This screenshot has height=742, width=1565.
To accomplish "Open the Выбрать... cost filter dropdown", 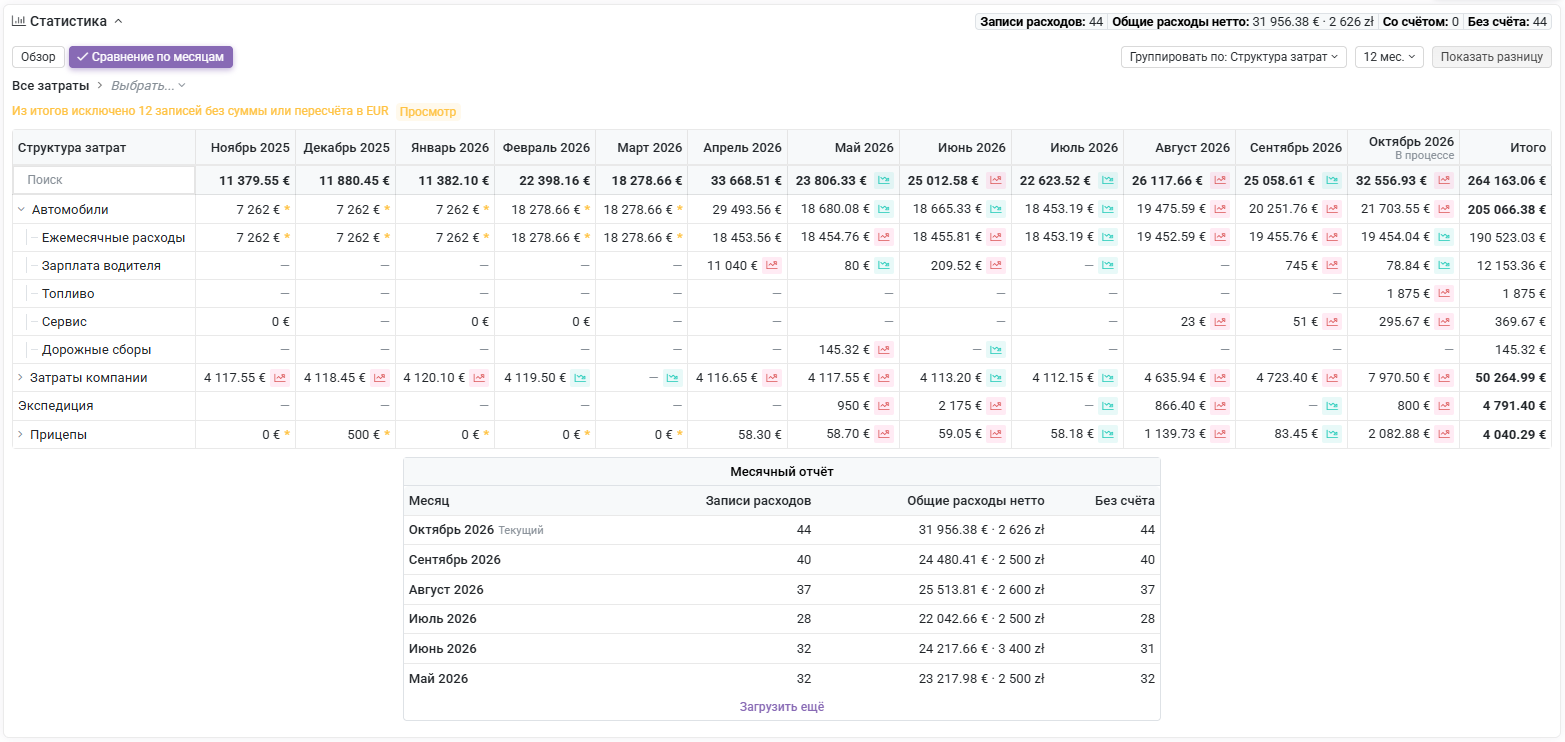I will [148, 85].
